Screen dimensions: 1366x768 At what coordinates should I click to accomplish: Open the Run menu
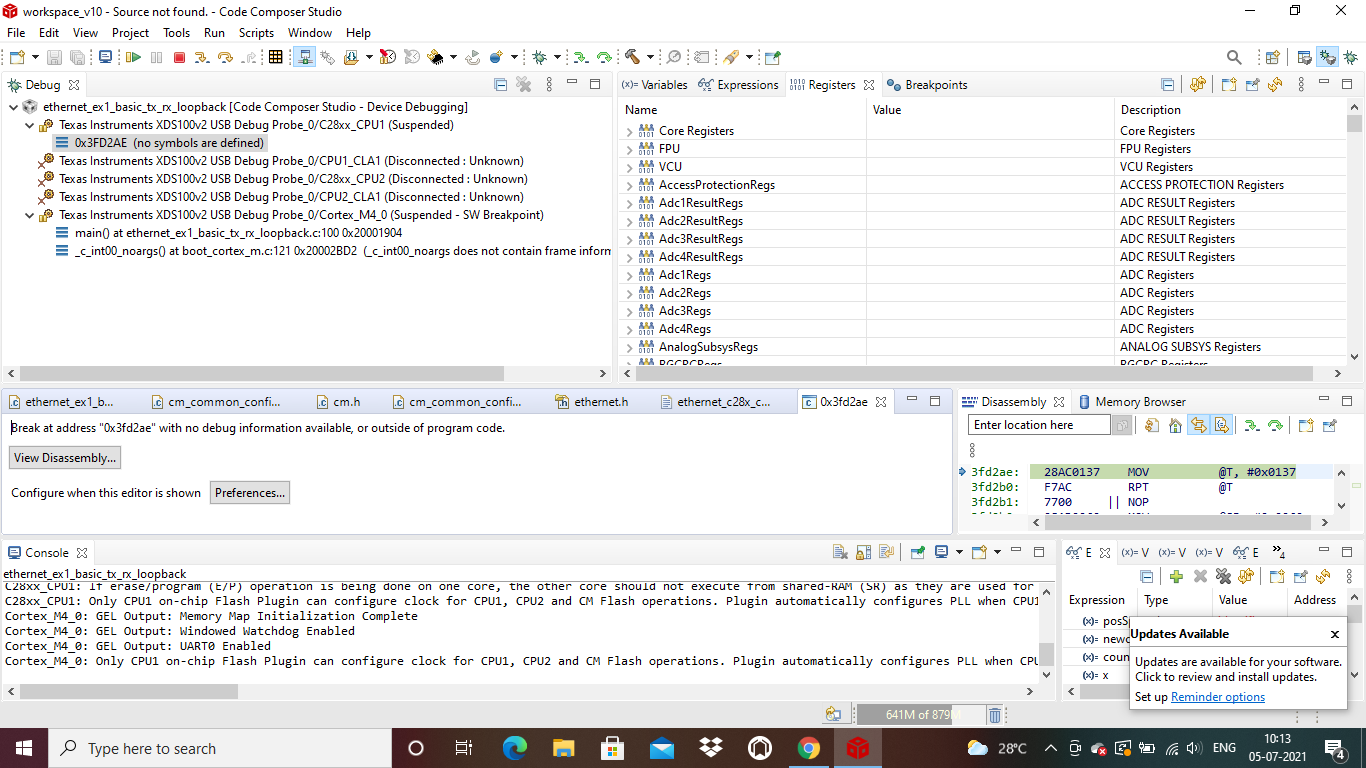click(214, 33)
